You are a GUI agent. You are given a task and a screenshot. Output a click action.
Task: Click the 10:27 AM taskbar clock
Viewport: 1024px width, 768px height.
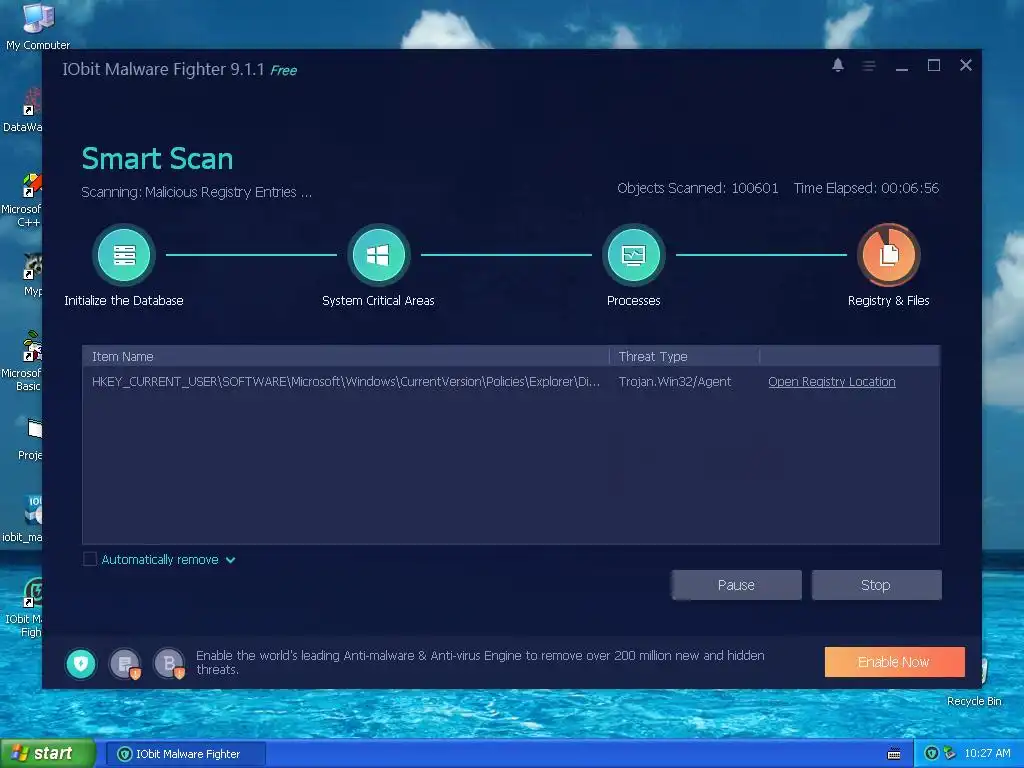987,753
